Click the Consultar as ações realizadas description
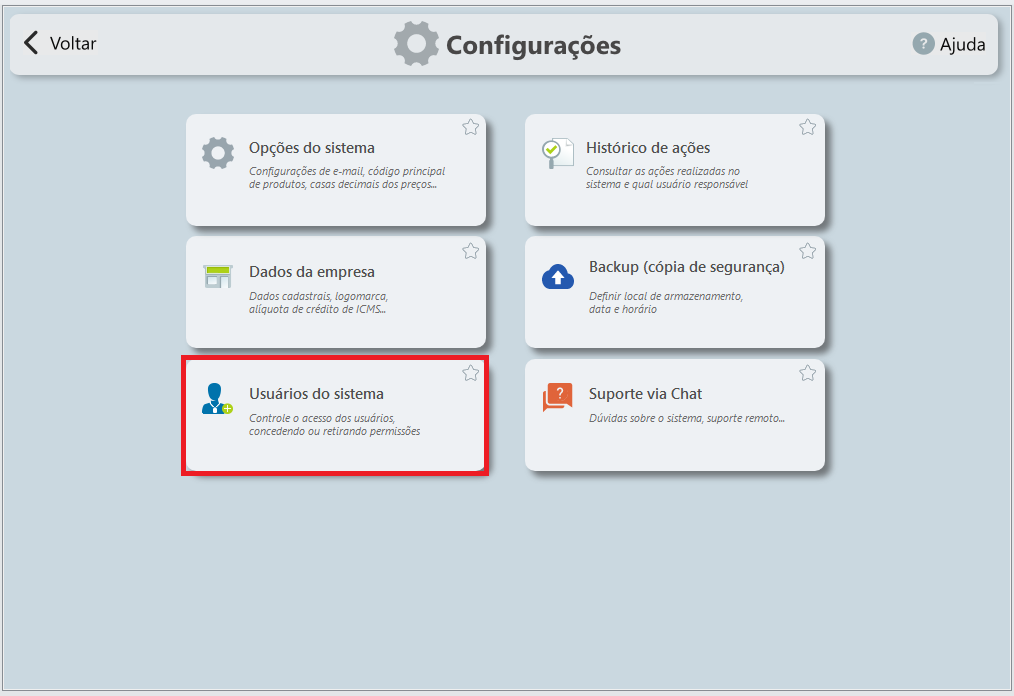 coord(667,178)
